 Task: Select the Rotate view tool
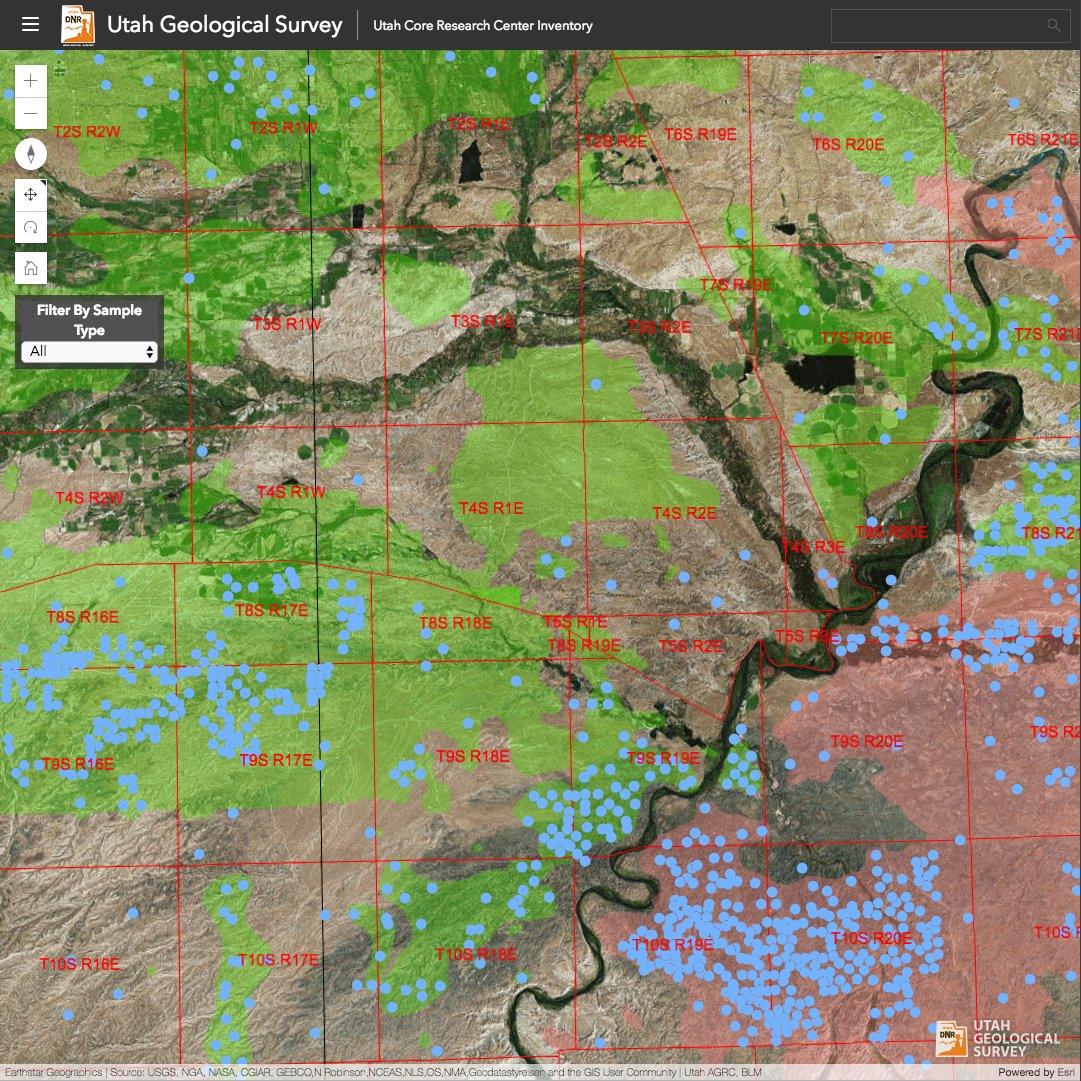pos(30,227)
